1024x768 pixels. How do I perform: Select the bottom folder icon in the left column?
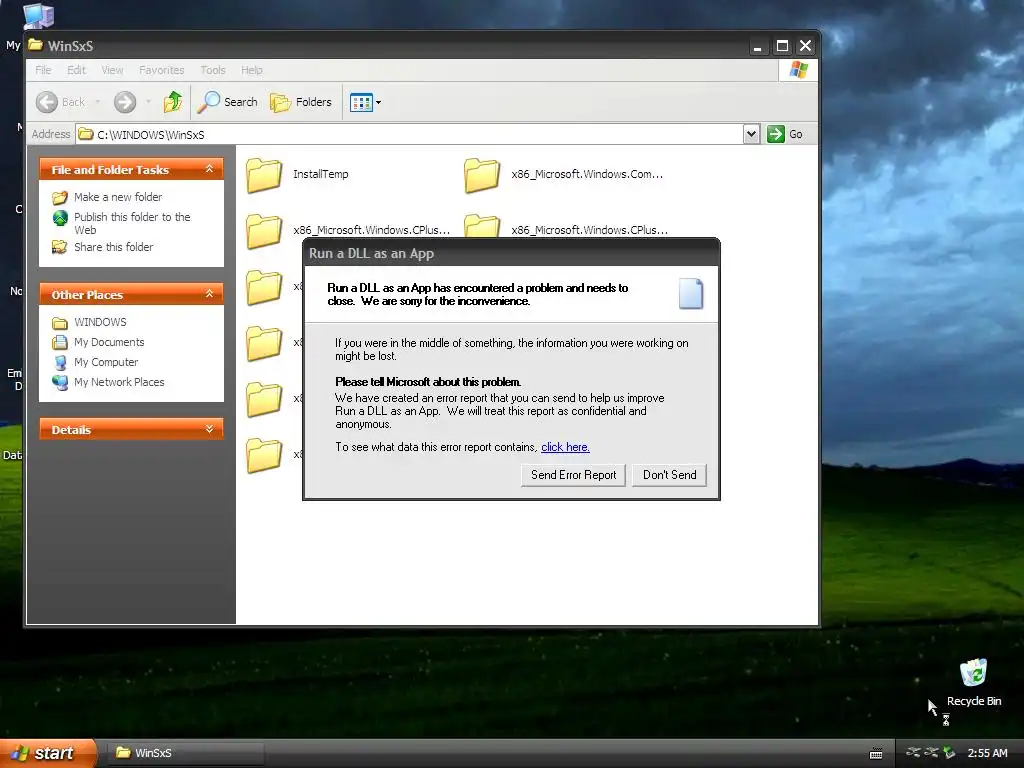264,455
